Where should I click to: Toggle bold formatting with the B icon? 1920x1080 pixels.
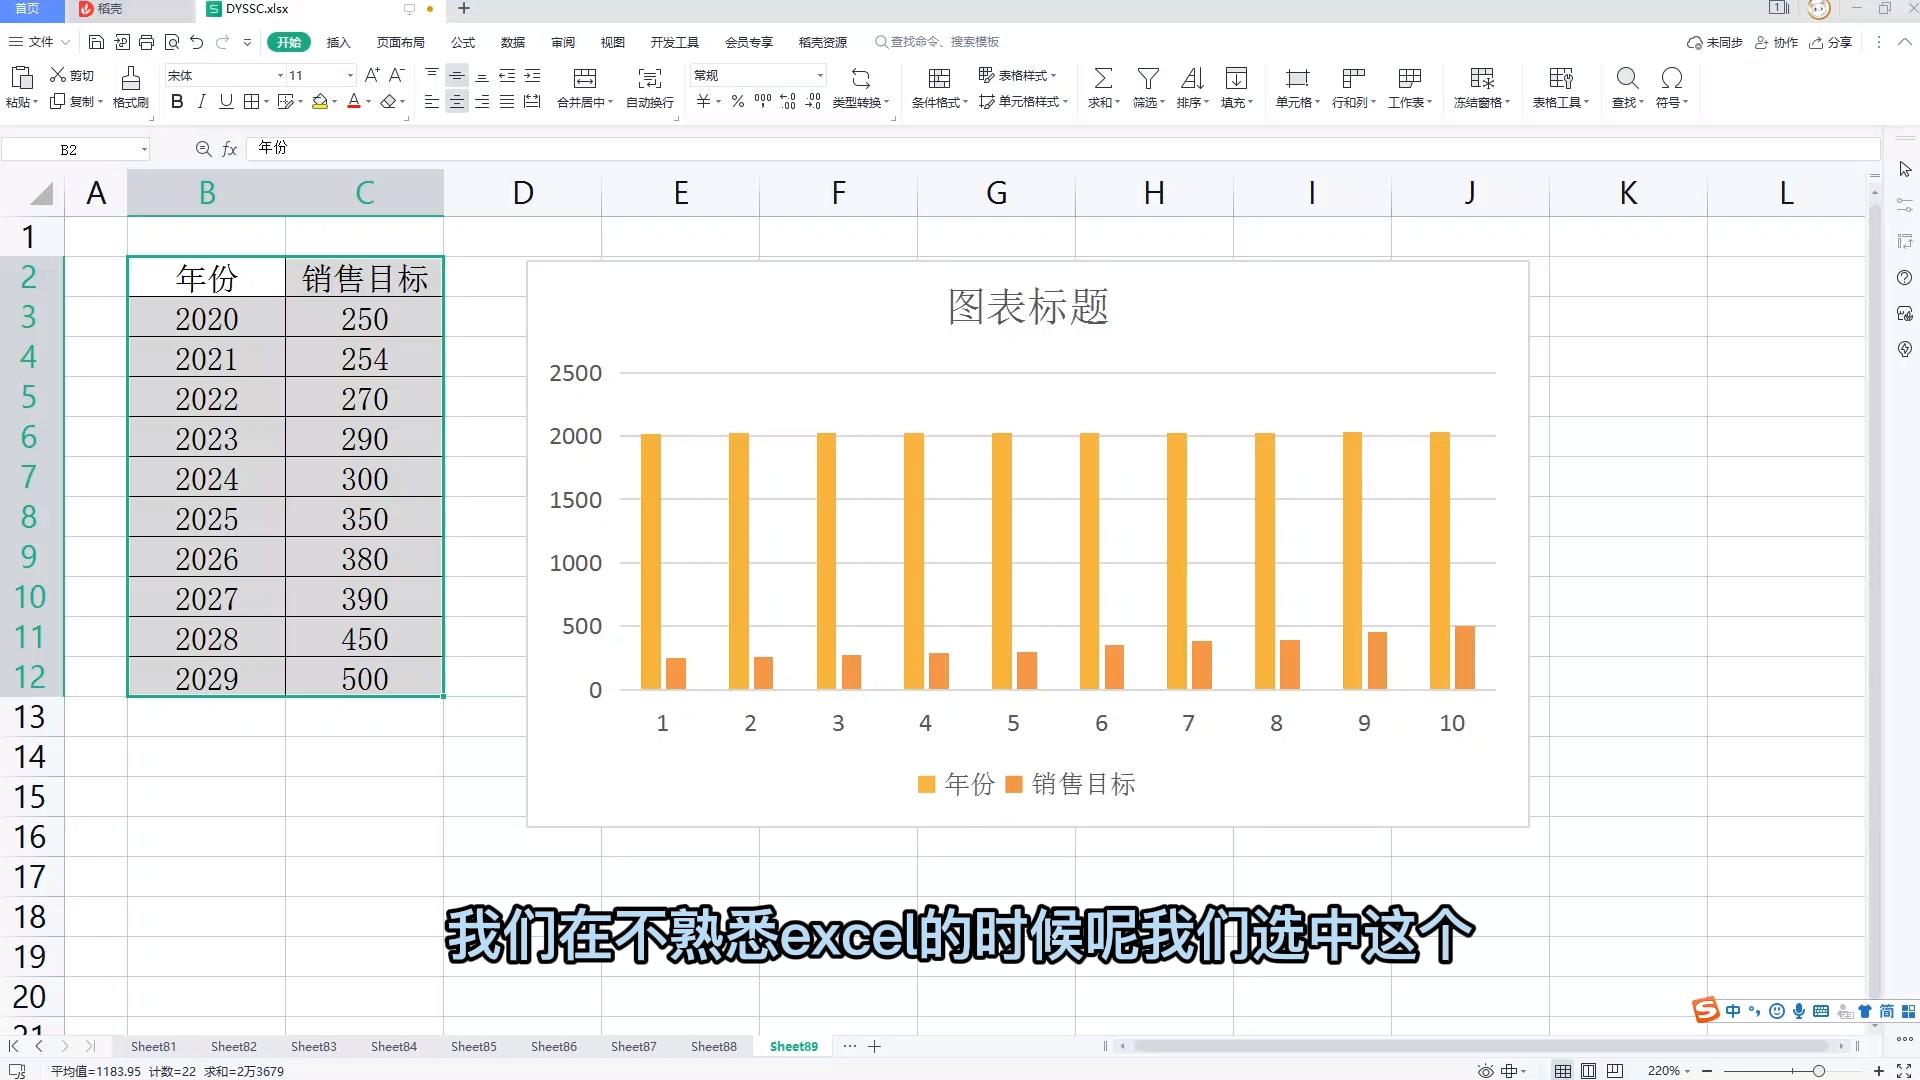tap(177, 101)
